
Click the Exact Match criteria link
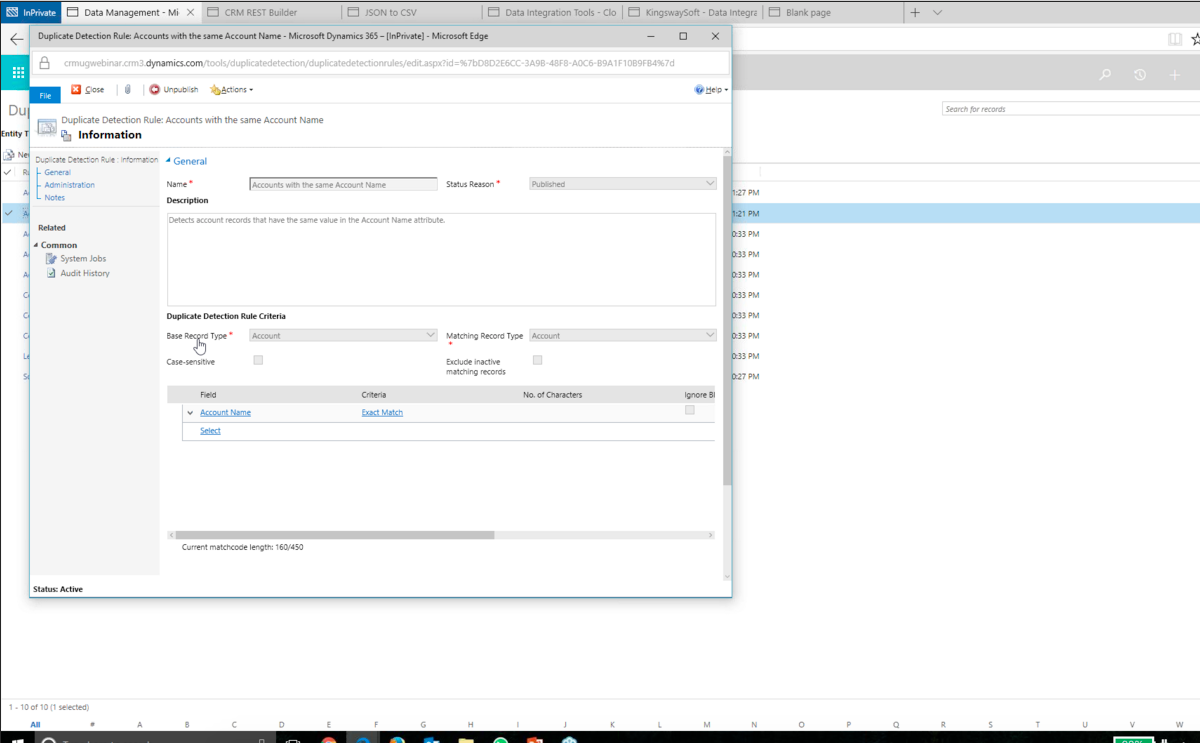coord(382,413)
